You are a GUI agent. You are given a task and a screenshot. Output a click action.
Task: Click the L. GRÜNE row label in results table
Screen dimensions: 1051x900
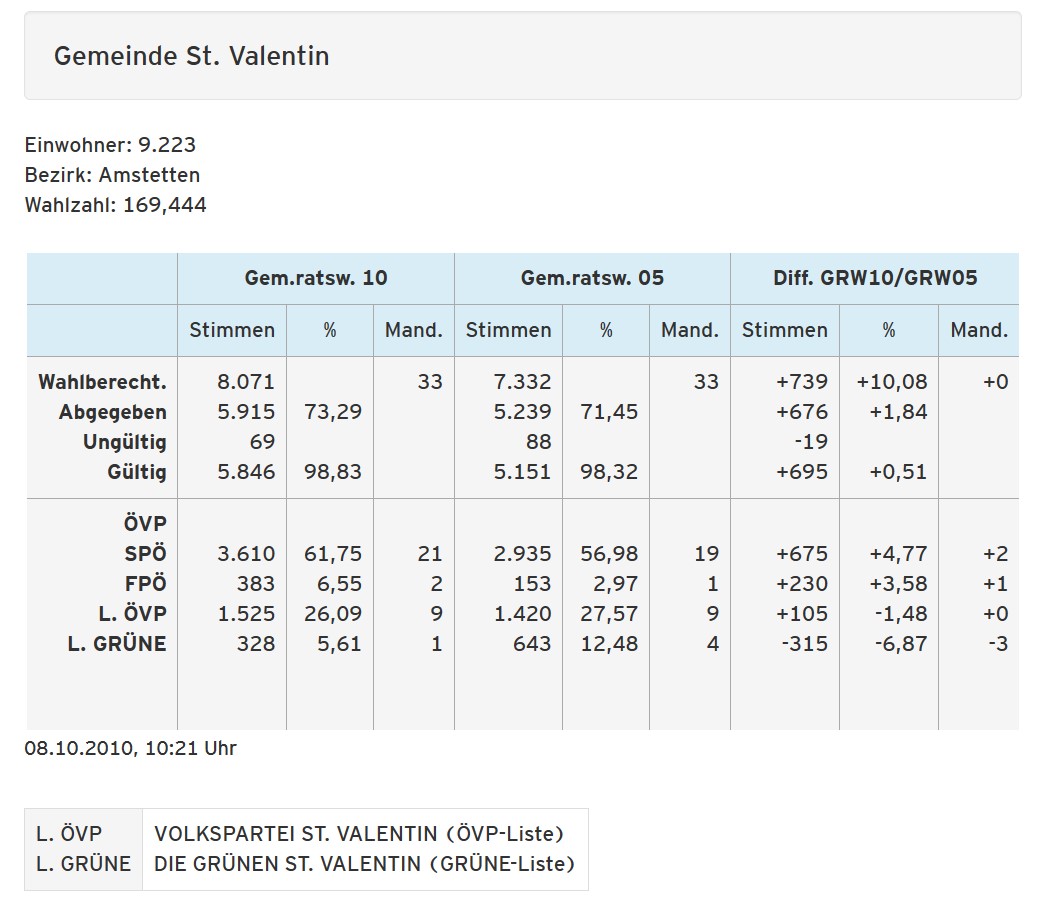[117, 644]
